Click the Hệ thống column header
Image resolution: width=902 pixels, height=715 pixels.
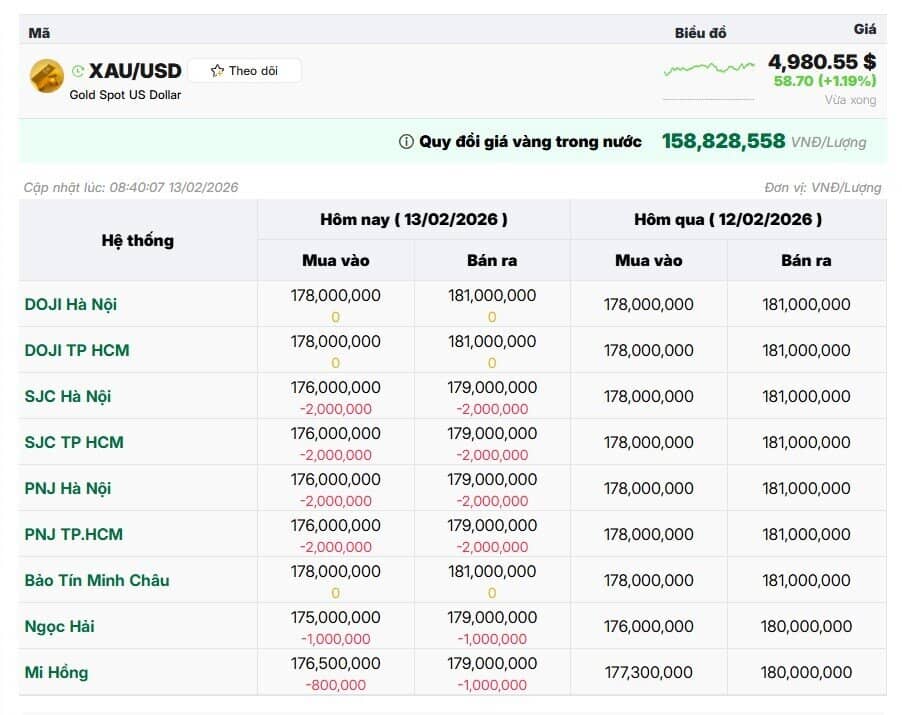pyautogui.click(x=138, y=240)
